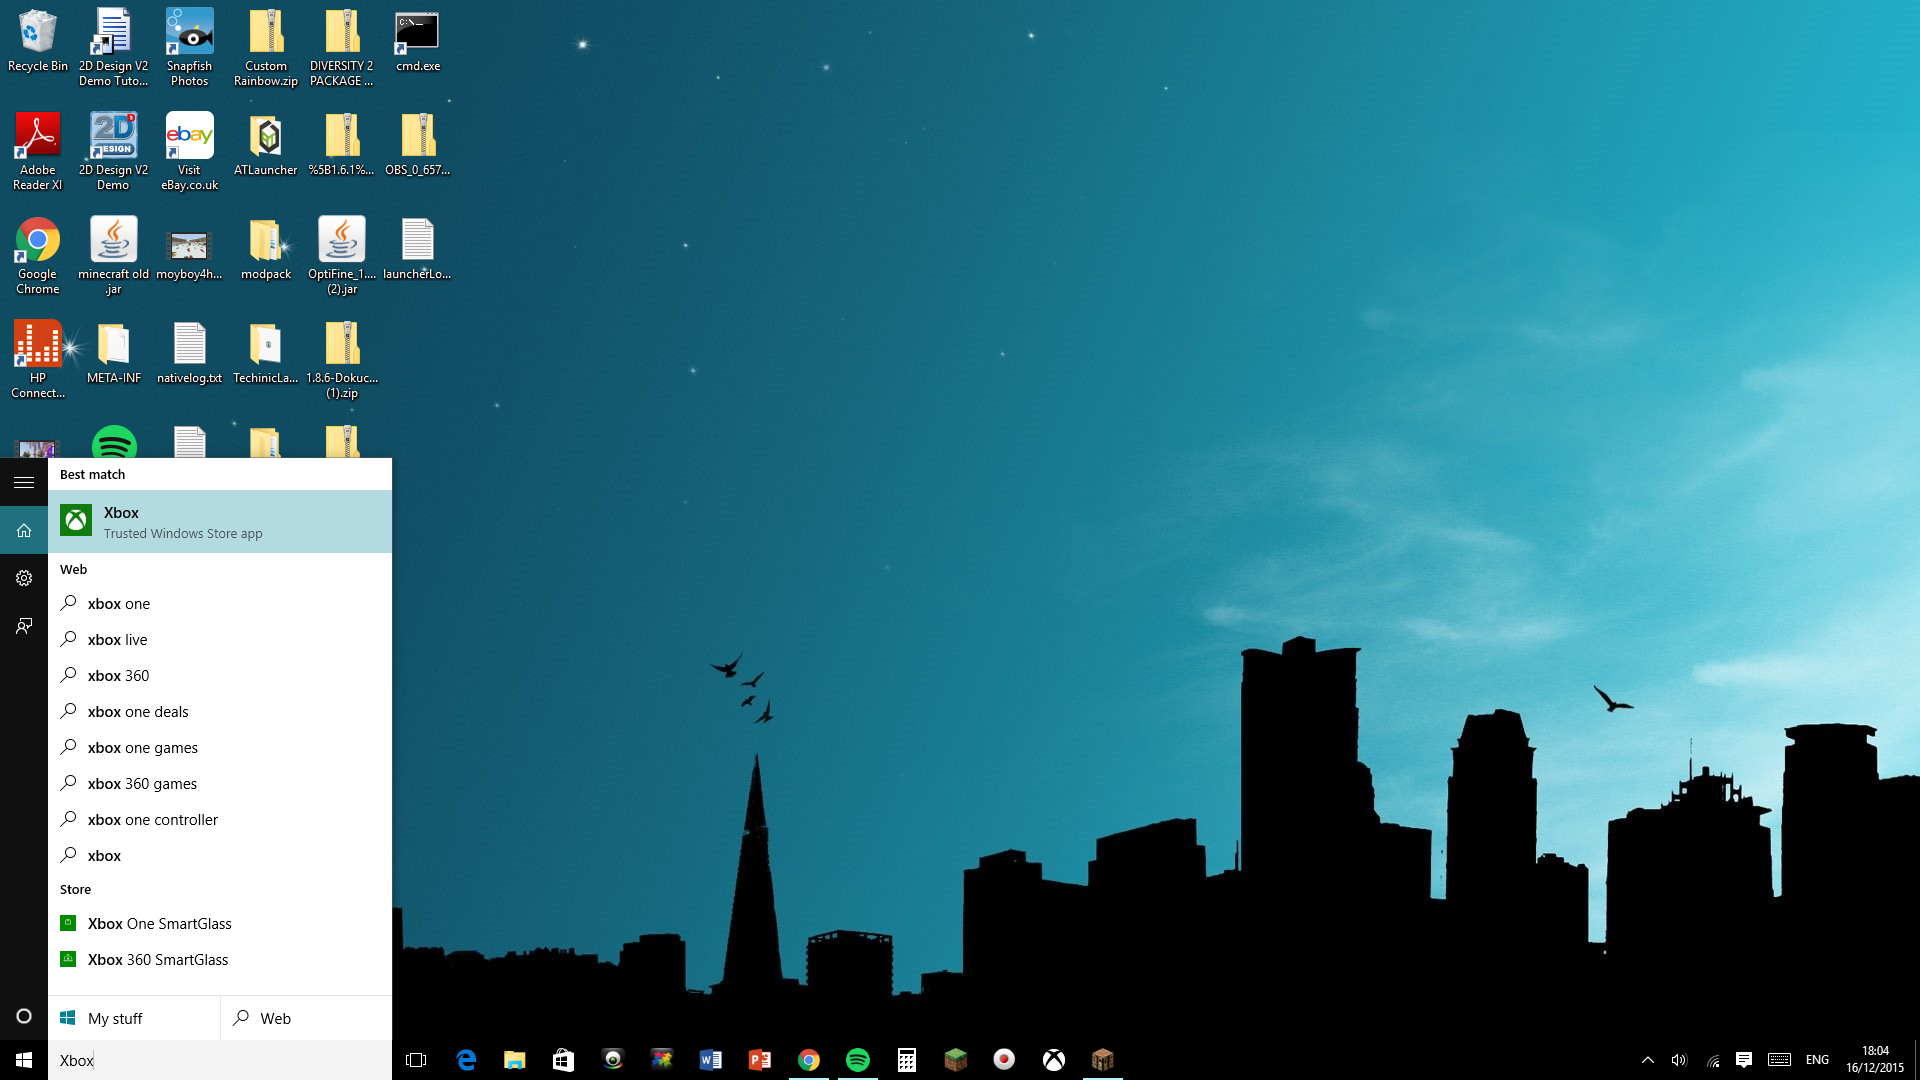
Task: Open the Action Center notifications icon
Action: (1744, 1060)
